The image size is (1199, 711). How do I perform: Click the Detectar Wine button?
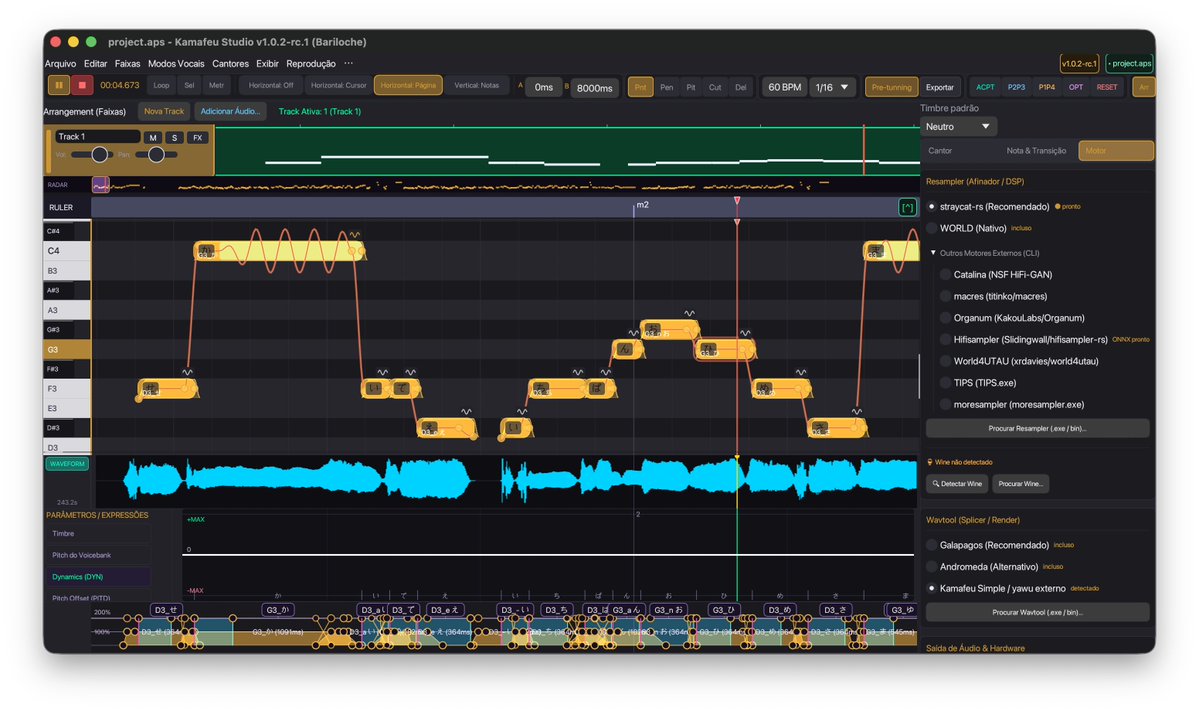click(957, 484)
